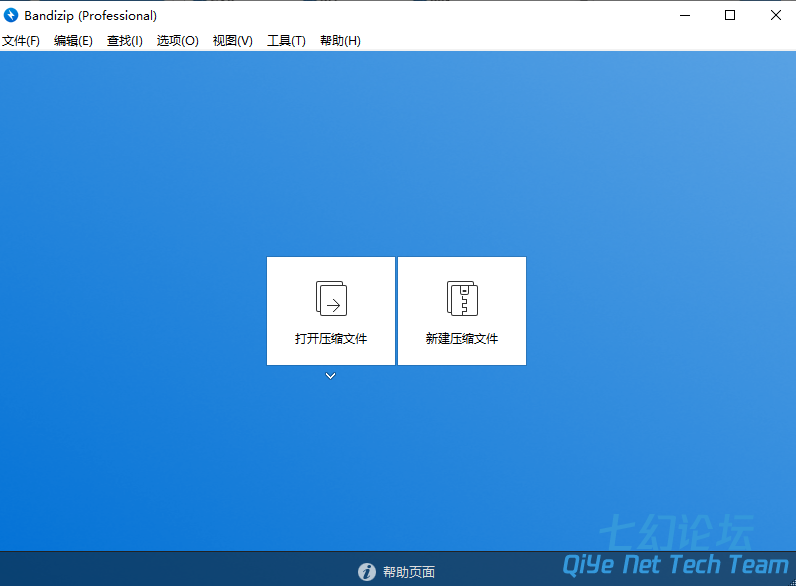This screenshot has height=586, width=796.
Task: Expand recent files chevron below open tile
Action: (330, 376)
